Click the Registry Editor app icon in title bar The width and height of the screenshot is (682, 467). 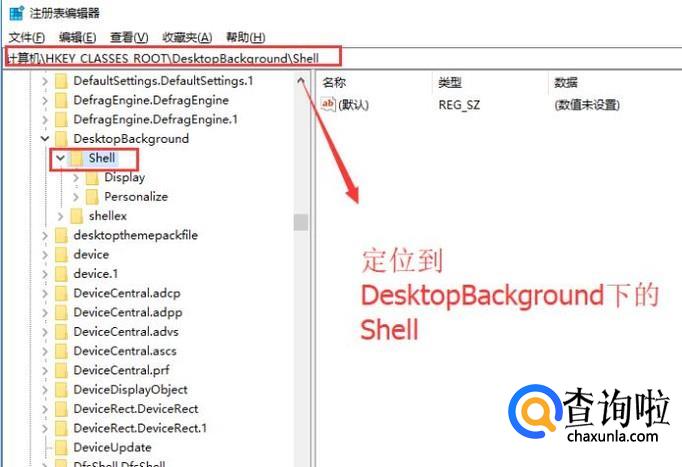(x=16, y=13)
